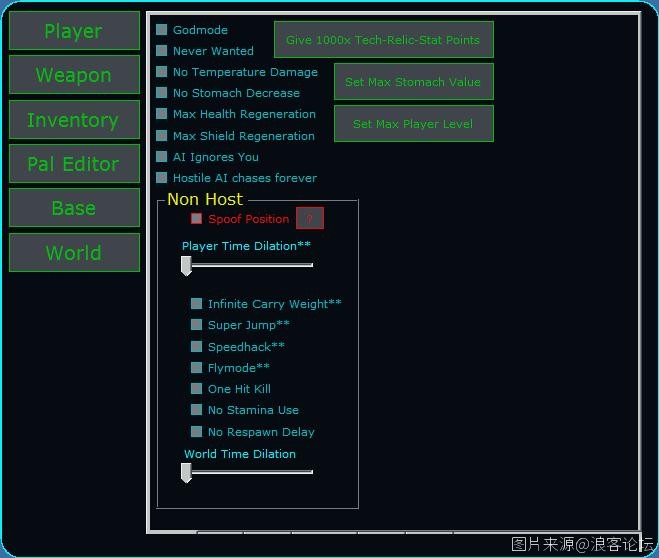Image resolution: width=659 pixels, height=558 pixels.
Task: Click the Player Time Dilation slider handle
Action: (x=186, y=266)
